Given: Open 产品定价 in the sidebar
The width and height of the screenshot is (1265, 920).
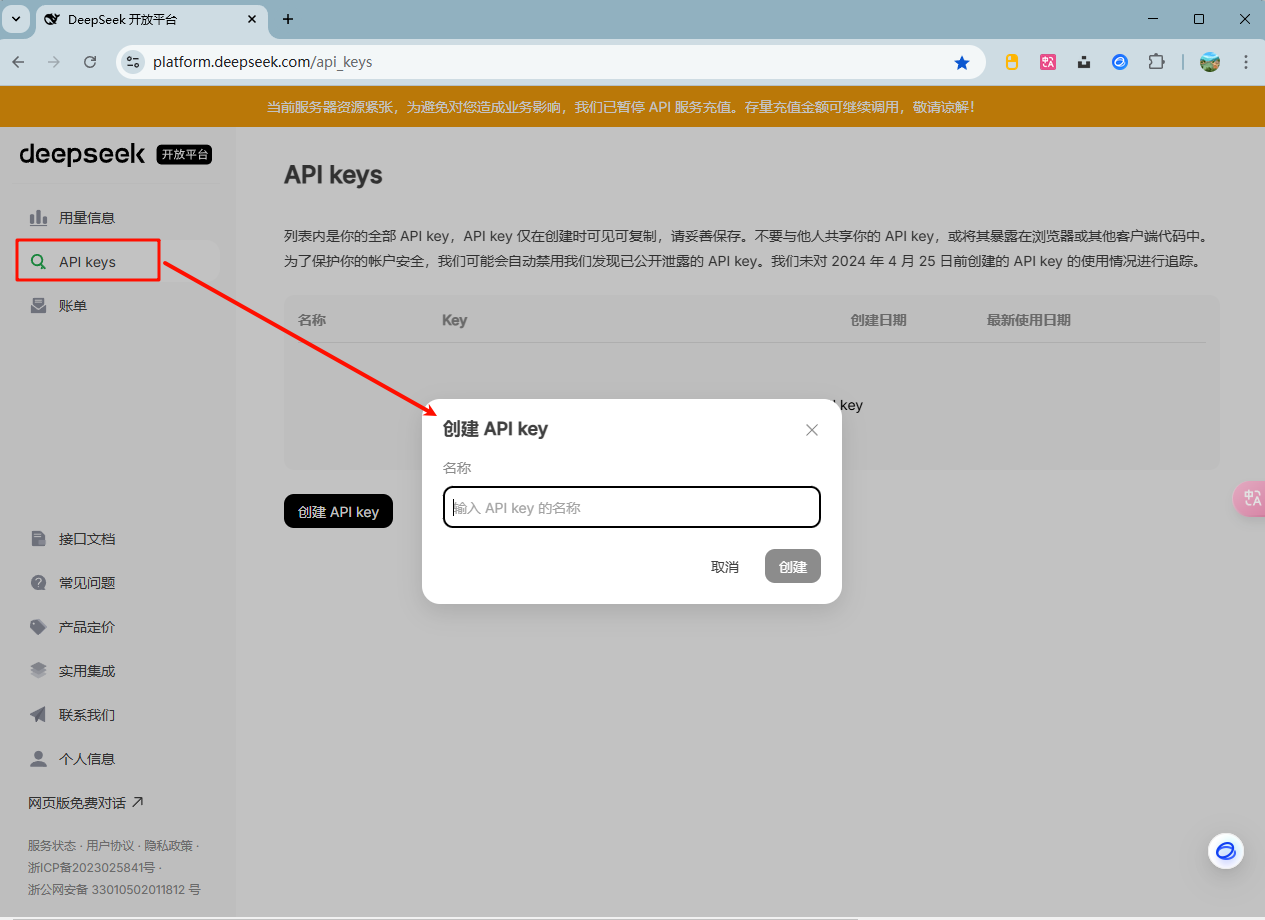Looking at the screenshot, I should coord(118,627).
